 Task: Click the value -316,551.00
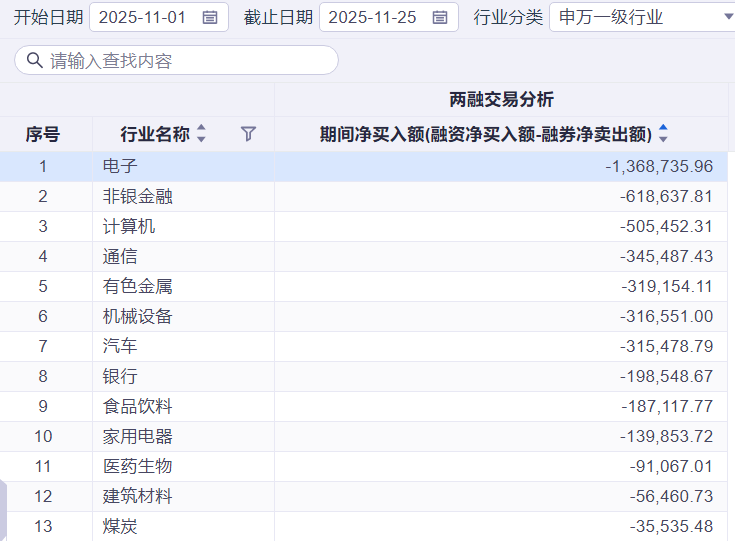tap(666, 316)
